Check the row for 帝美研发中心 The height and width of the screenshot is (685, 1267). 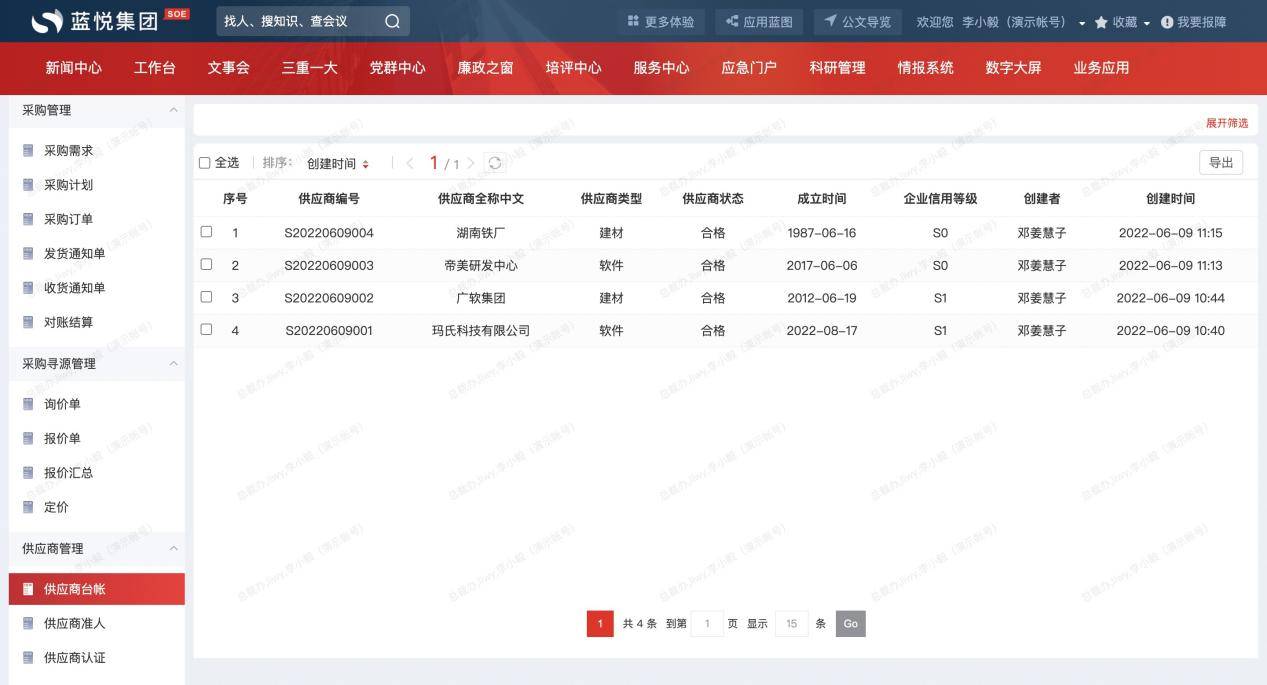(x=206, y=264)
